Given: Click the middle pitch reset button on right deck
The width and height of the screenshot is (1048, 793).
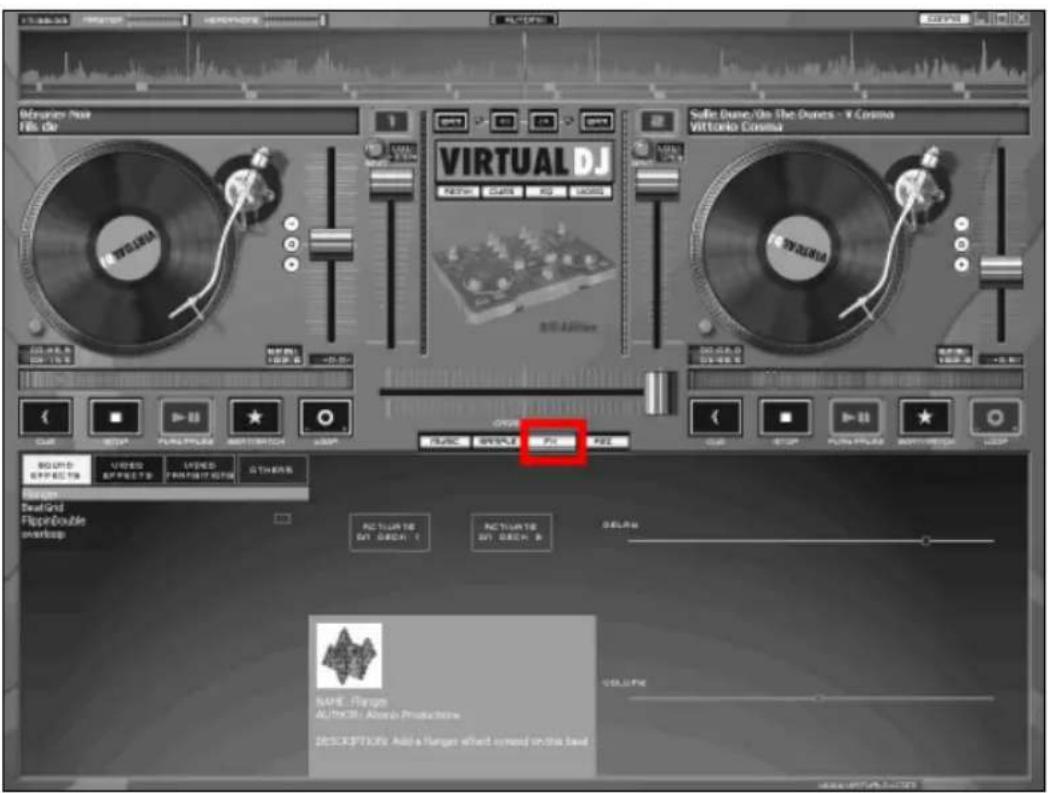Looking at the screenshot, I should 962,244.
